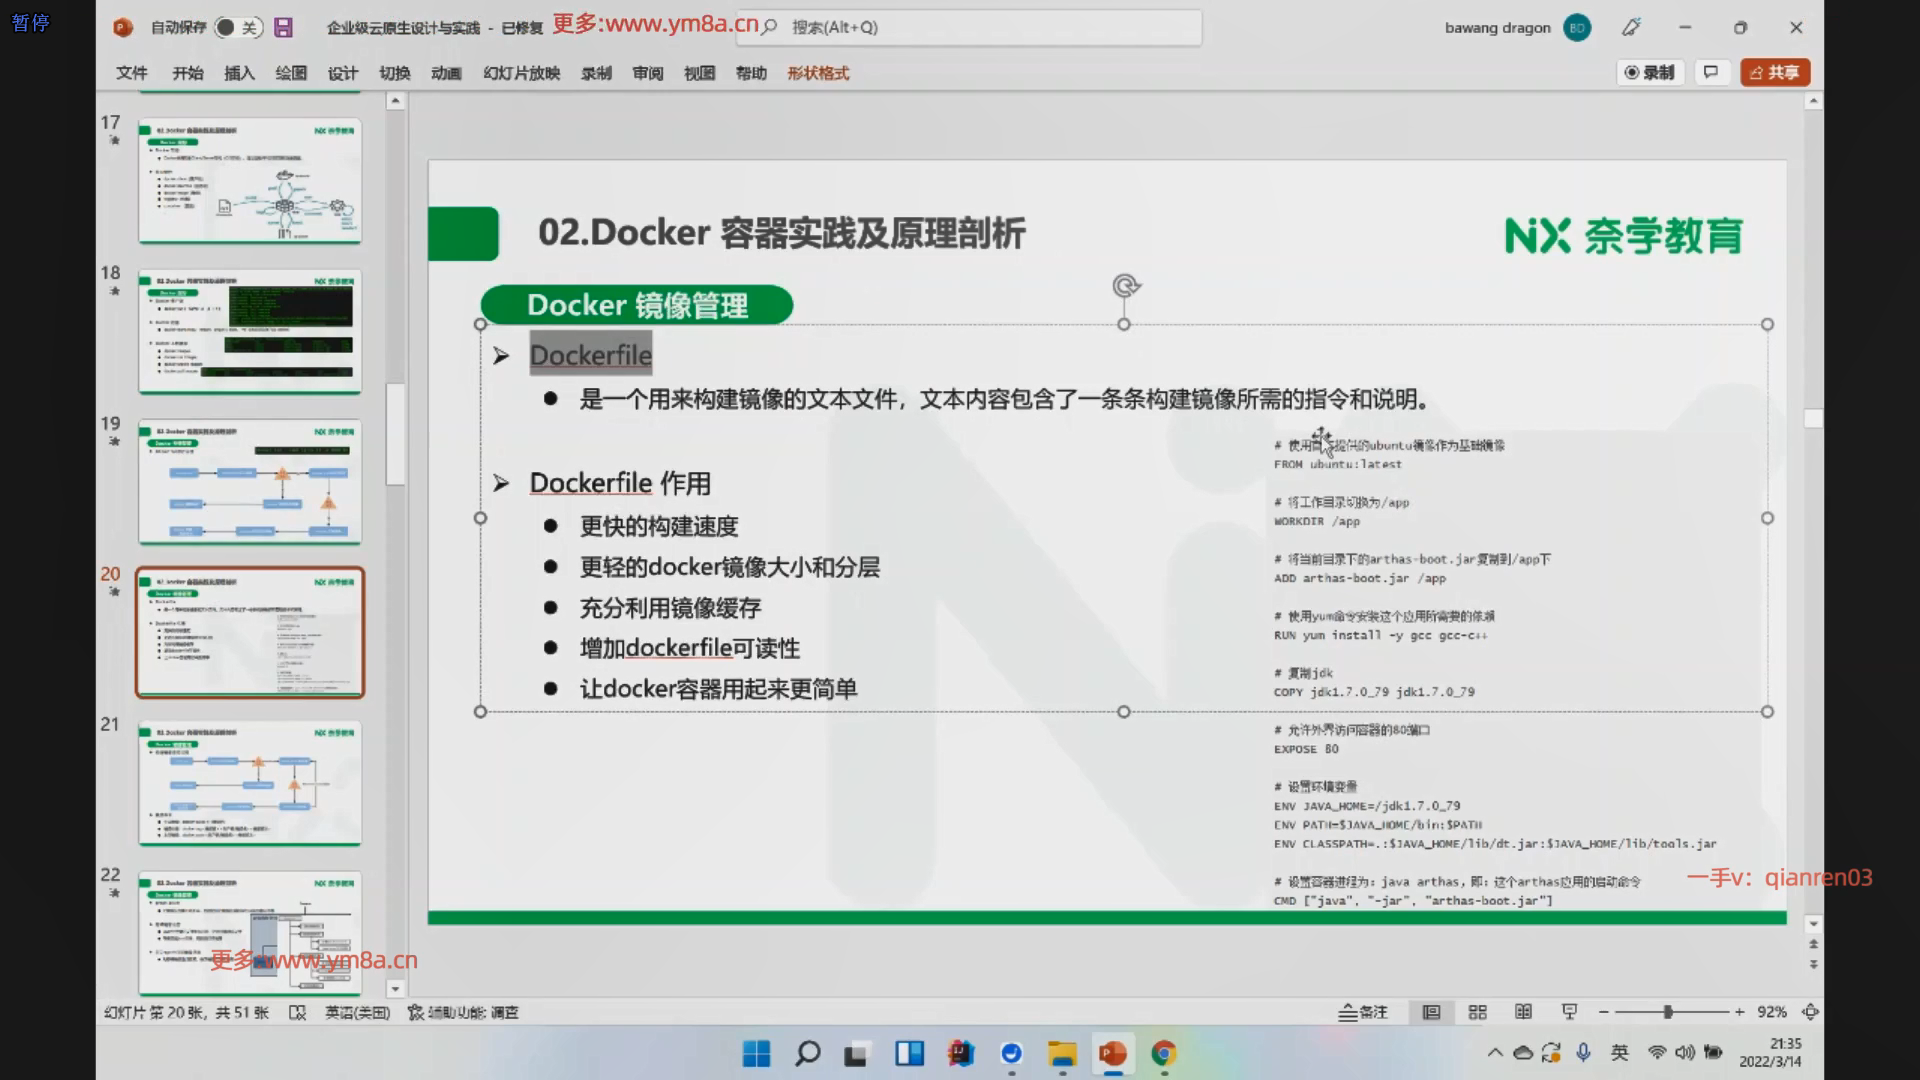Screen dimensions: 1920x1080
Task: Open reading view from status bar
Action: click(1523, 1012)
